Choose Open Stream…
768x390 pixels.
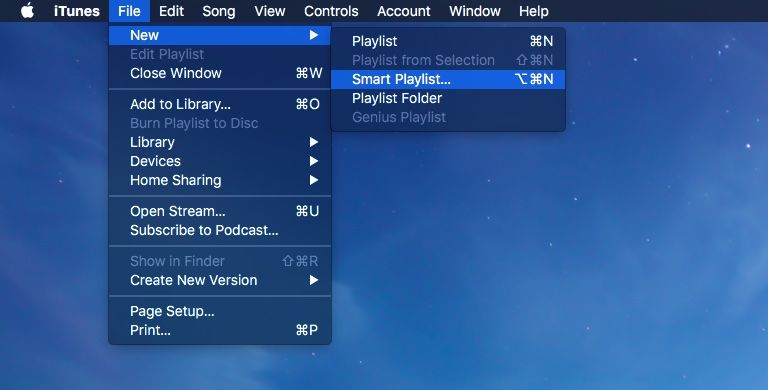[220, 212]
